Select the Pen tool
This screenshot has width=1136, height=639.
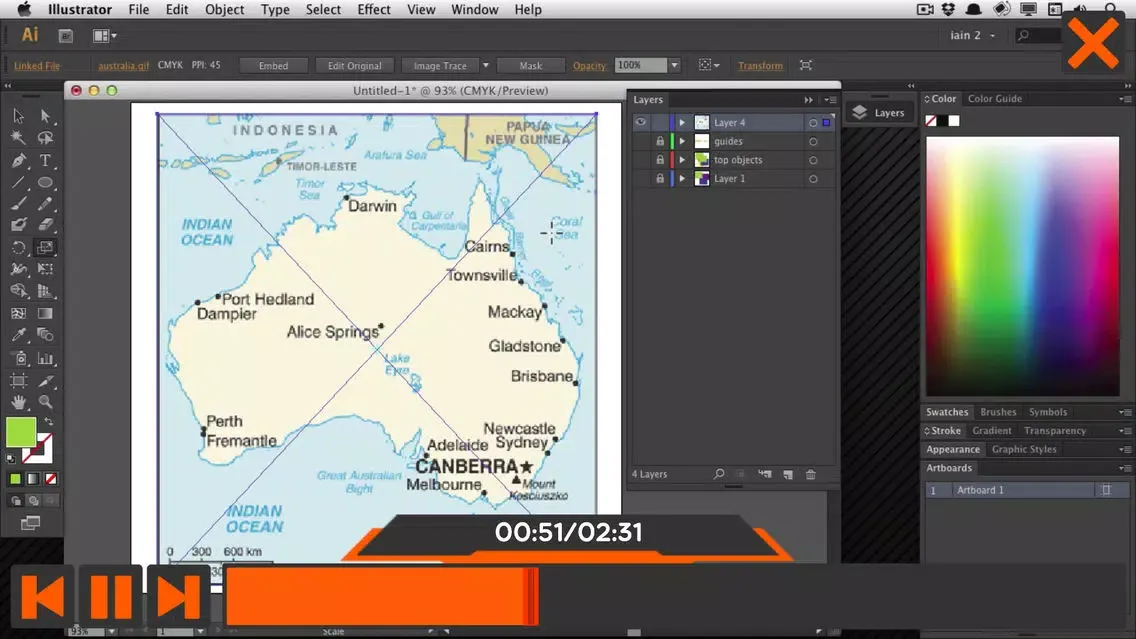(19, 160)
